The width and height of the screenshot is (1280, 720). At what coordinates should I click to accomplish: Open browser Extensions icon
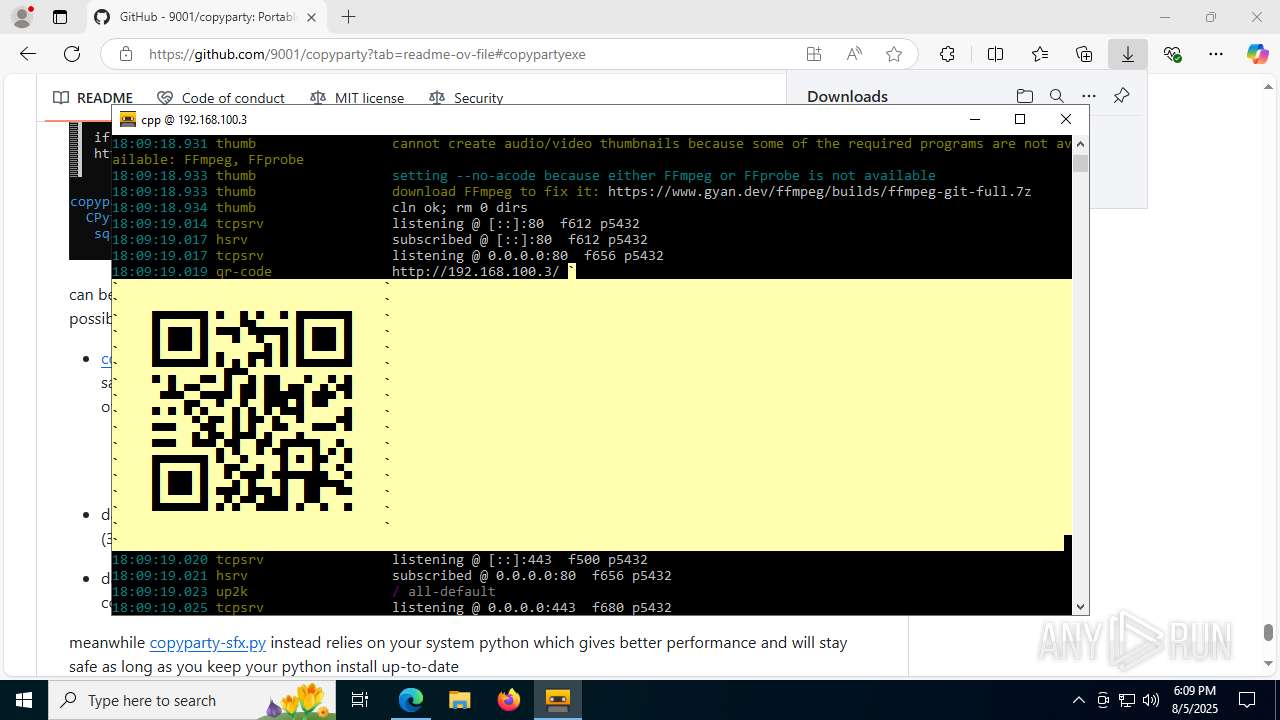pos(947,54)
